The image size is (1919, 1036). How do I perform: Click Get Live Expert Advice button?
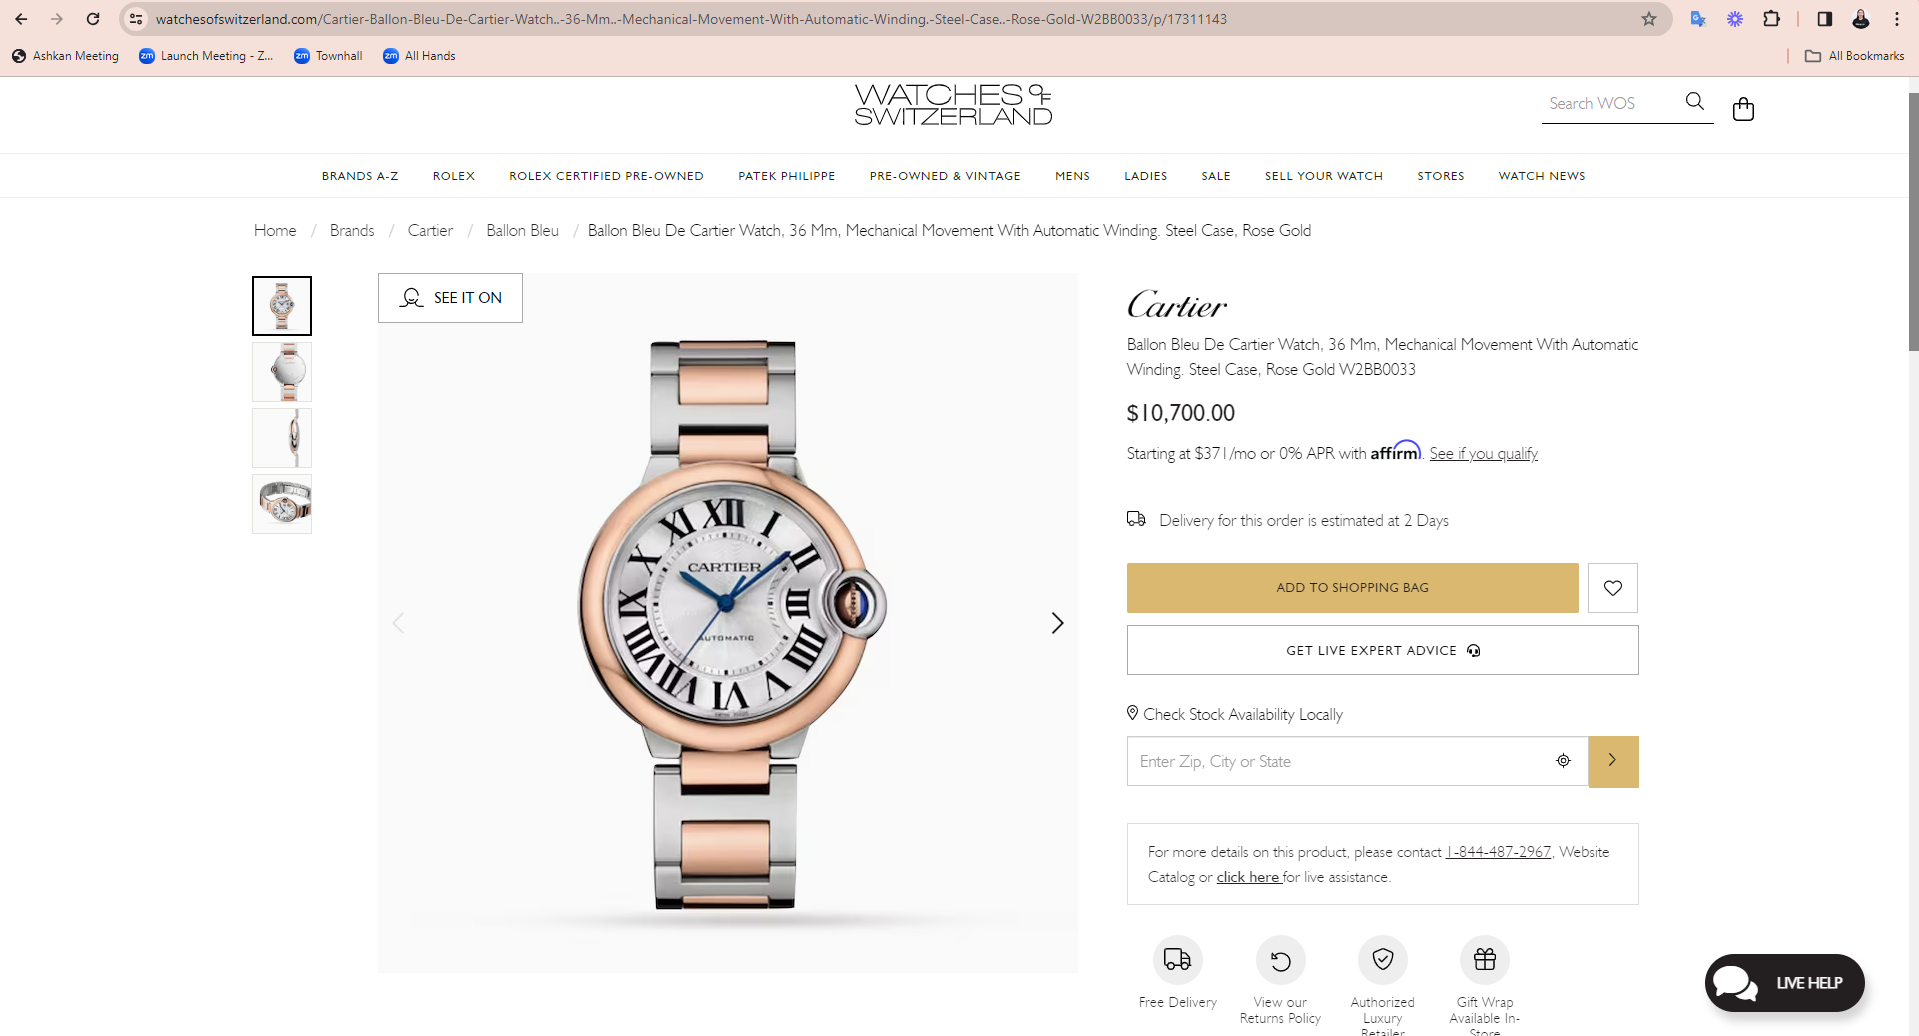[x=1382, y=650]
